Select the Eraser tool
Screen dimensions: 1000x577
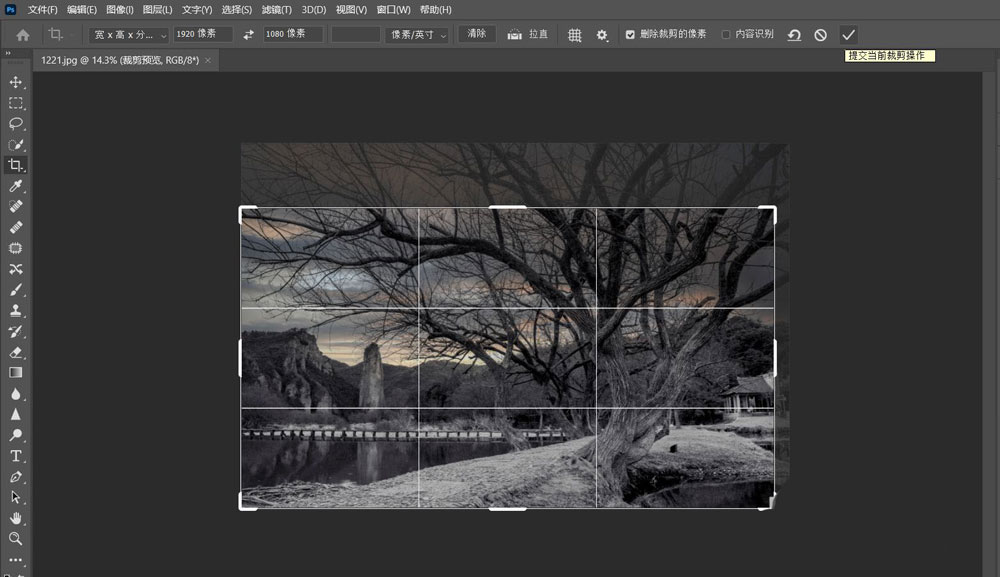pos(16,352)
